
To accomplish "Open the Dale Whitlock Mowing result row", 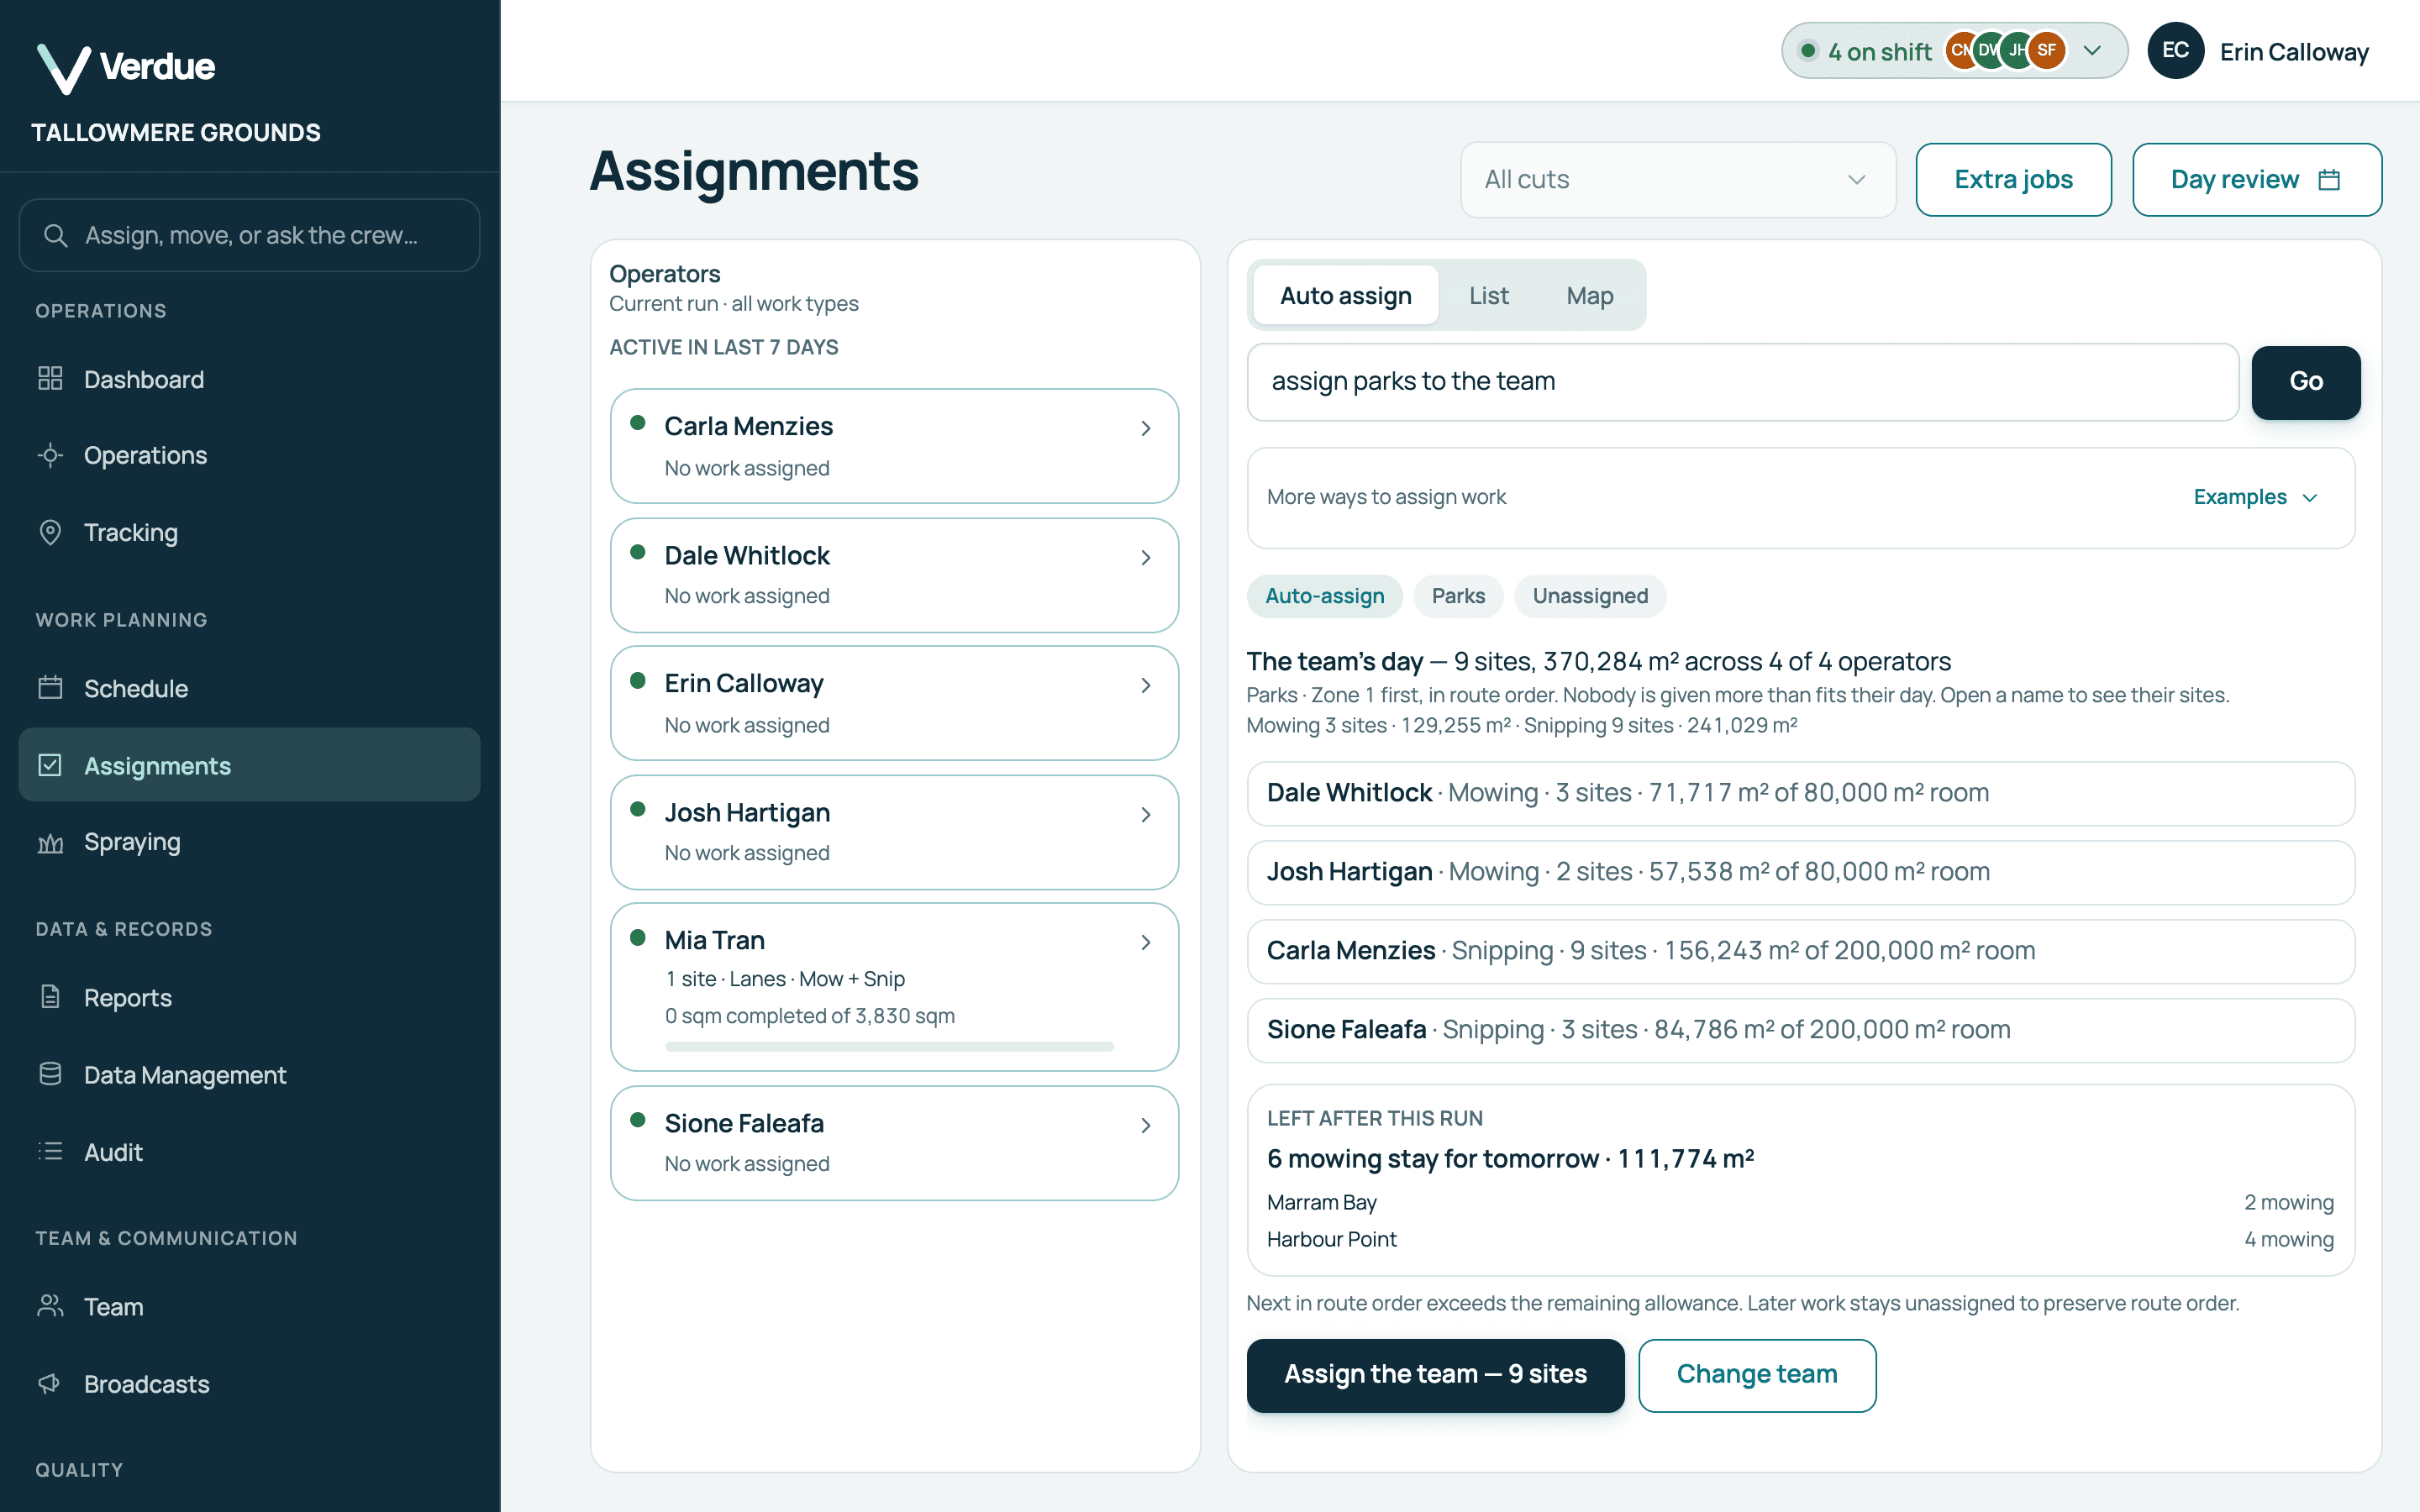I will 1800,793.
